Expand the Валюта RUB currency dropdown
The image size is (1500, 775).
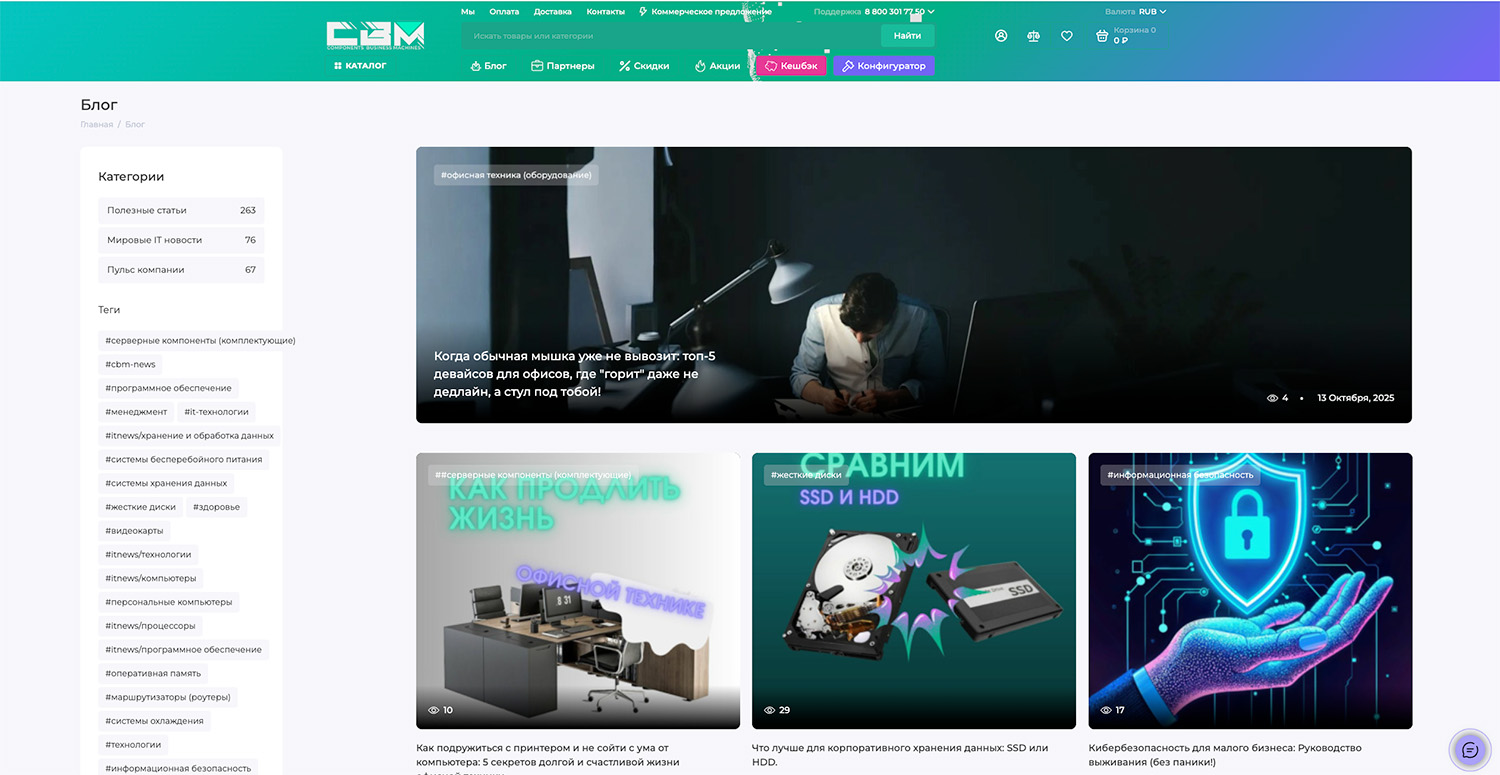pyautogui.click(x=1152, y=12)
